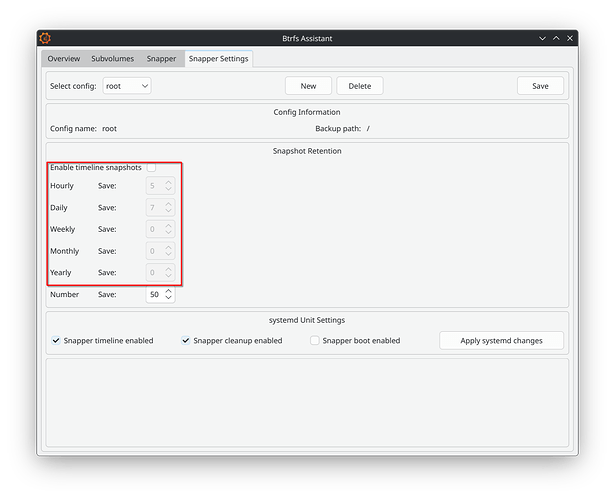Increase the Number save count above 50
This screenshot has width=615, height=500.
(169, 291)
